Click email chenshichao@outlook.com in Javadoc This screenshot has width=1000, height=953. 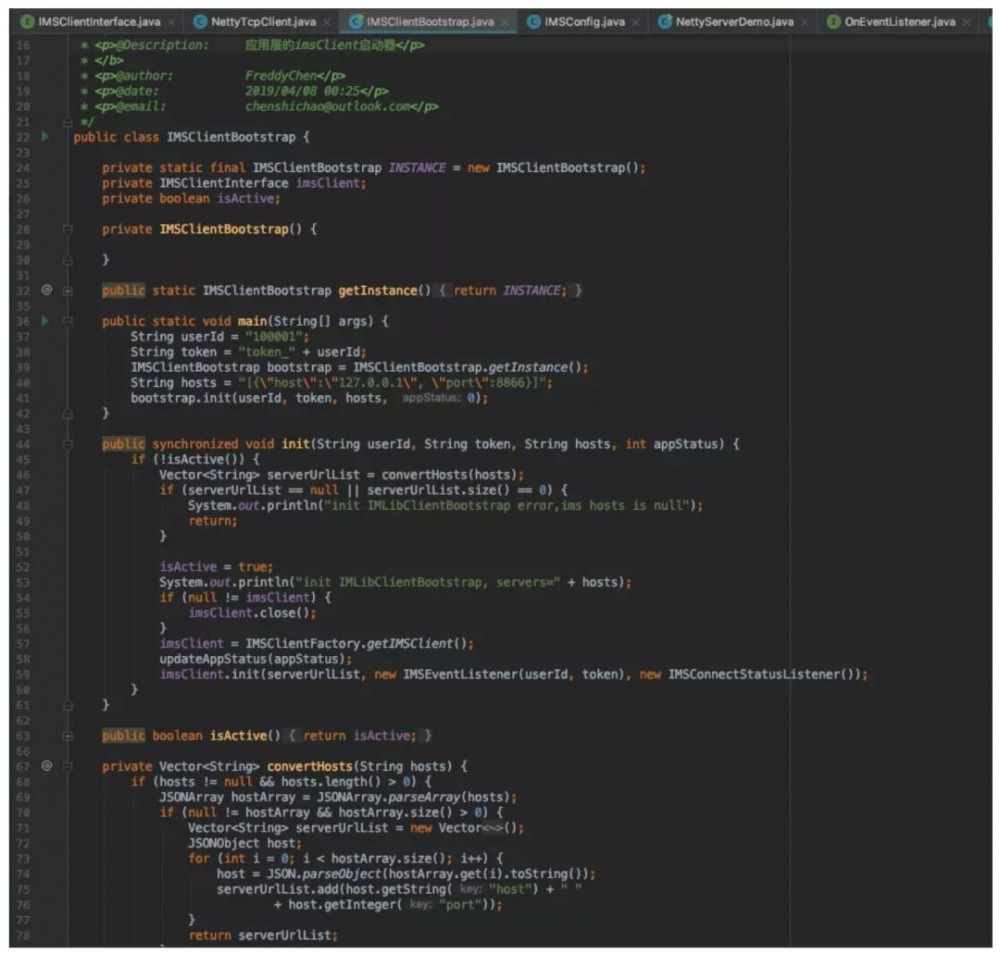tap(328, 107)
